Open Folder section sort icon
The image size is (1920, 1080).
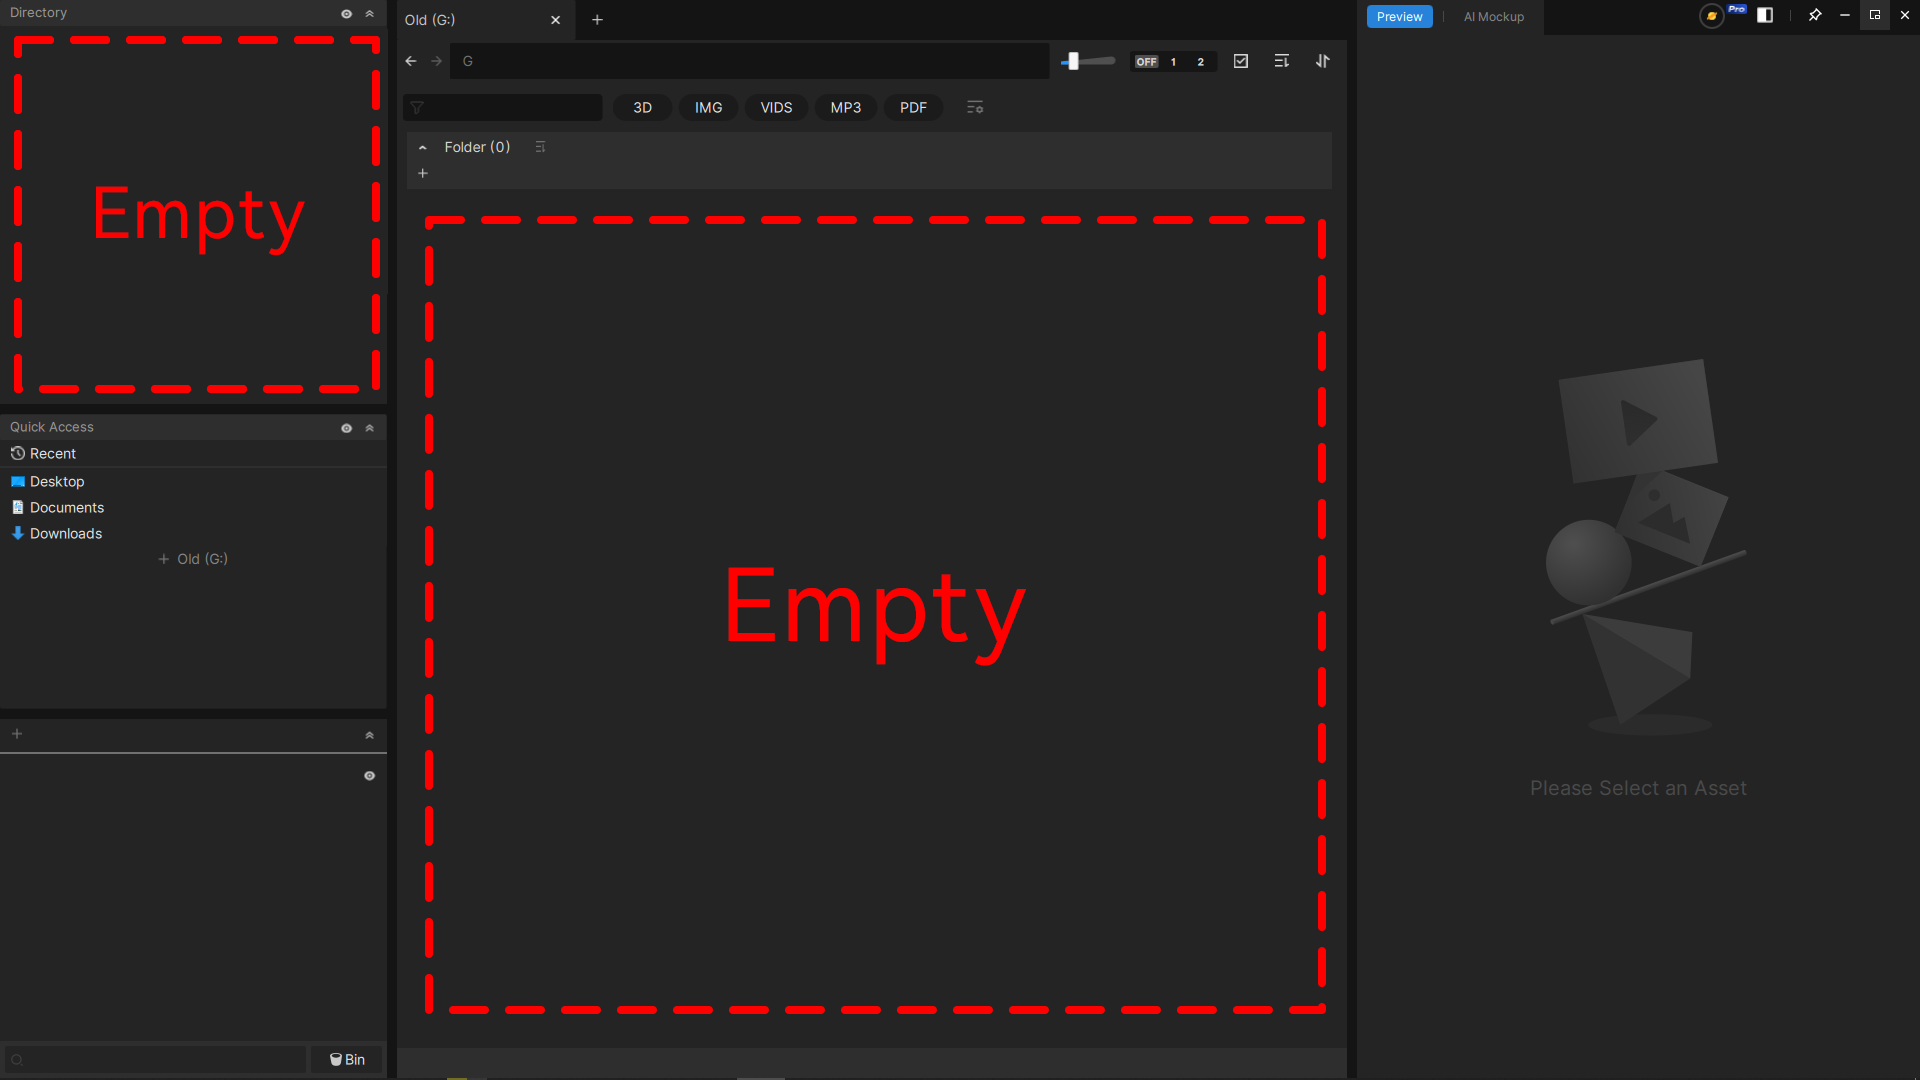tap(540, 147)
